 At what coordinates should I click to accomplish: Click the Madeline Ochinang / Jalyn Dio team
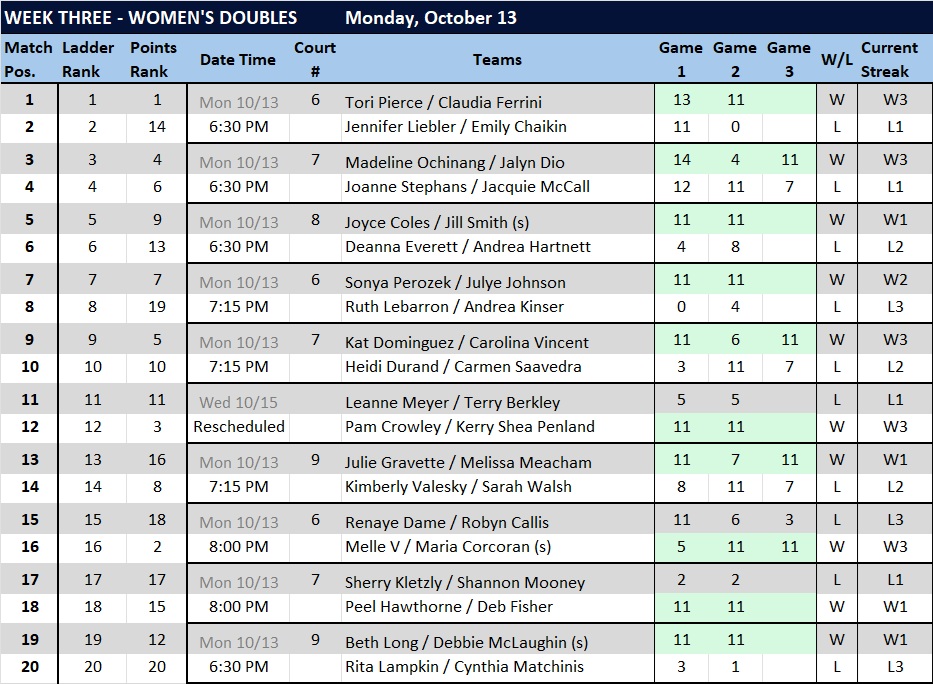tap(455, 162)
